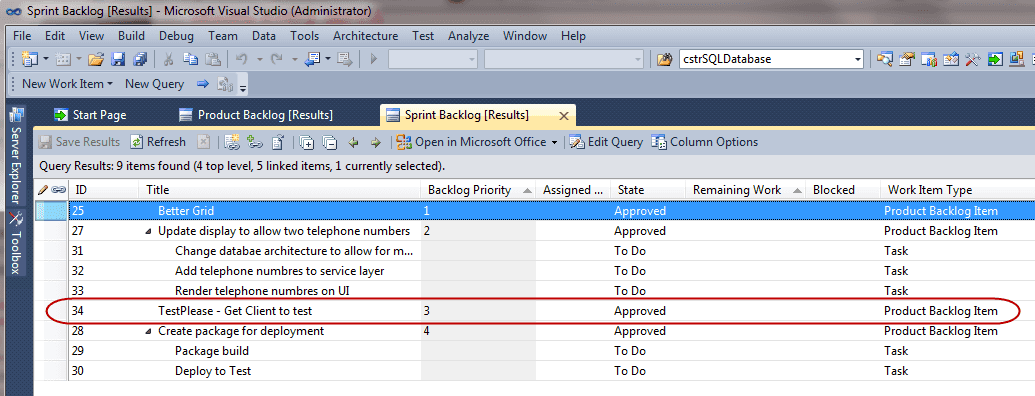Click the Add new linked work item icon
Image resolution: width=1035 pixels, height=396 pixels.
(x=232, y=142)
